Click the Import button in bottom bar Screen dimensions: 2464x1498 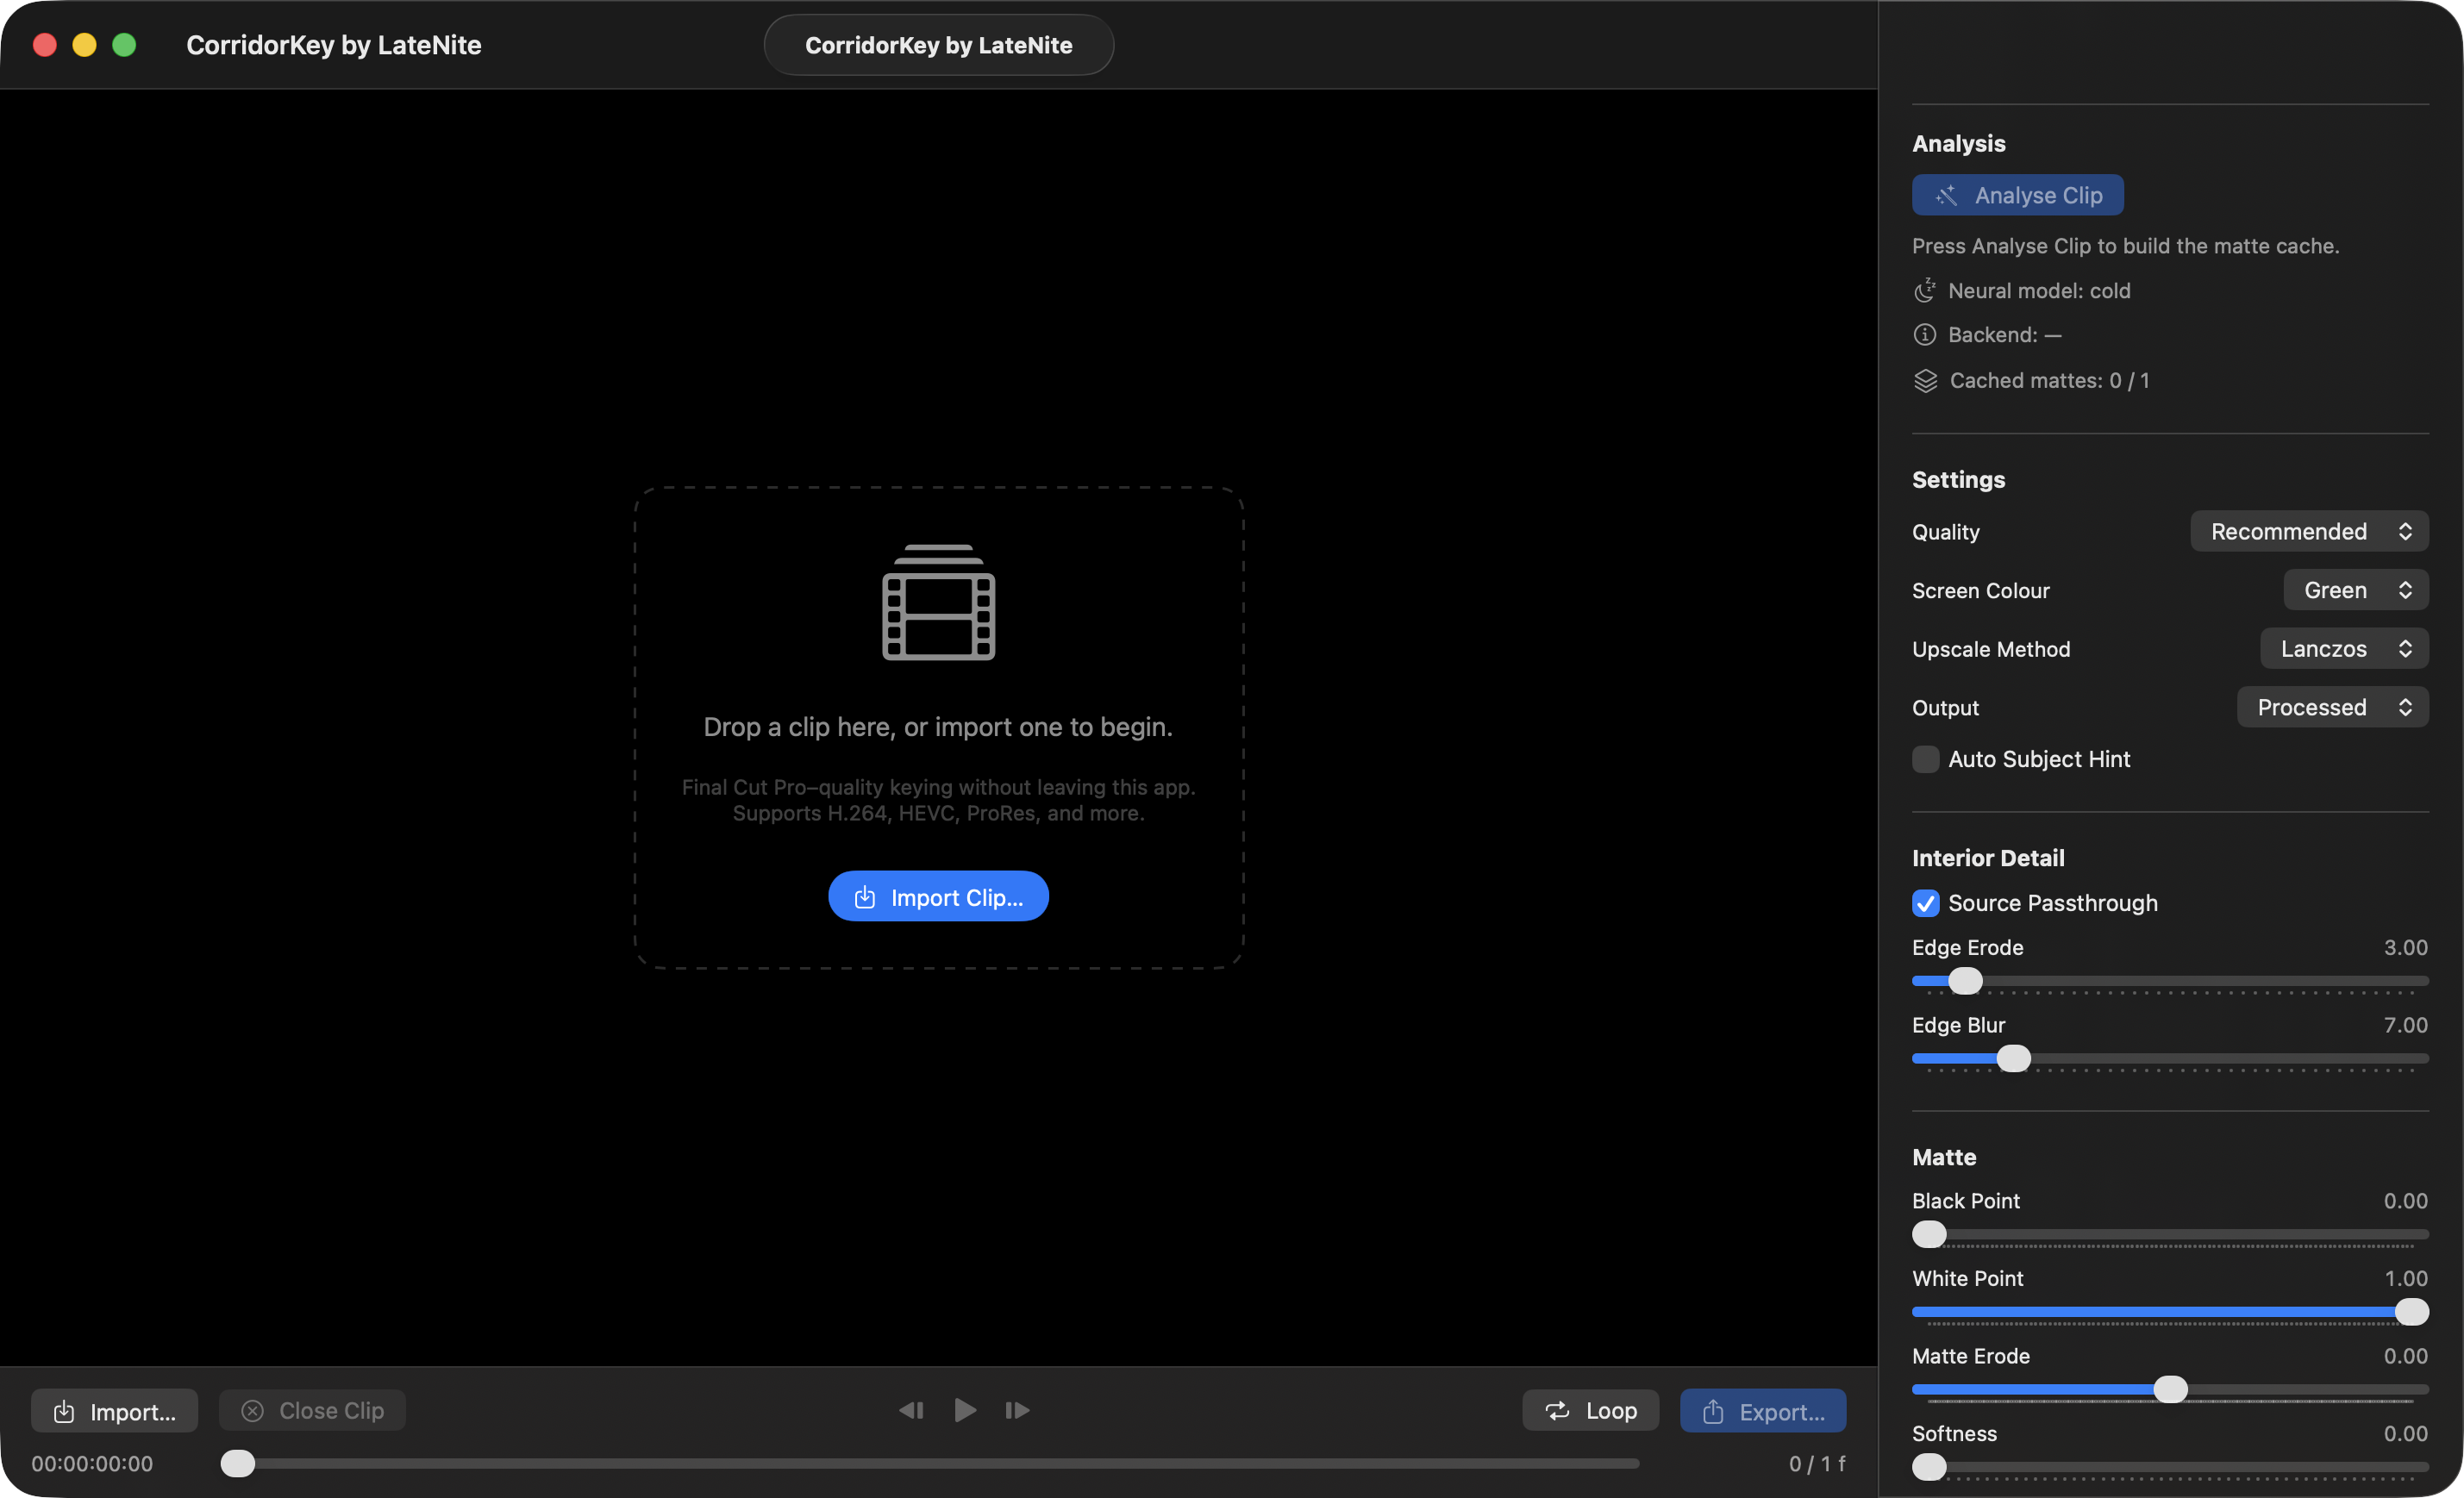click(114, 1410)
